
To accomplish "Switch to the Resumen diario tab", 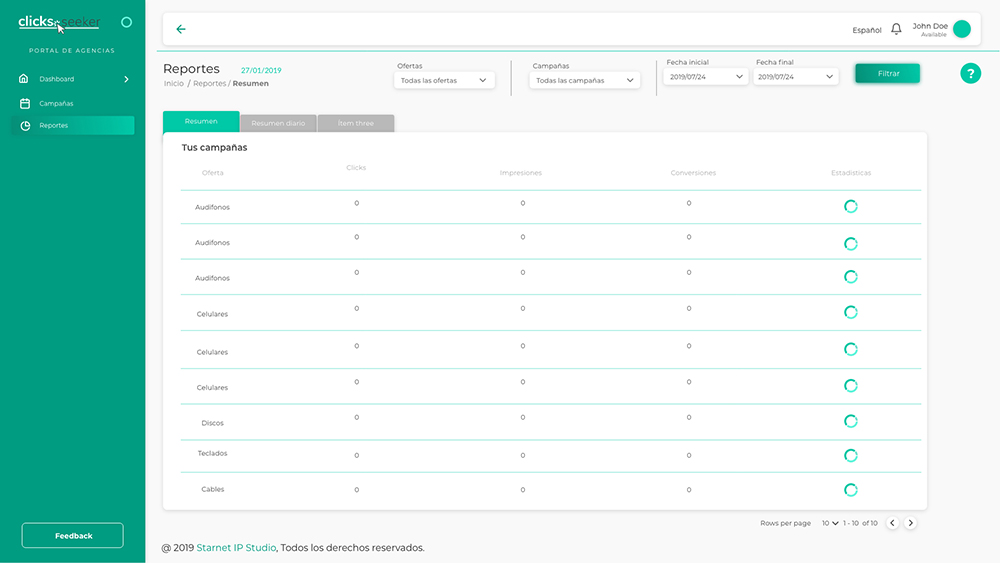I will [x=278, y=123].
